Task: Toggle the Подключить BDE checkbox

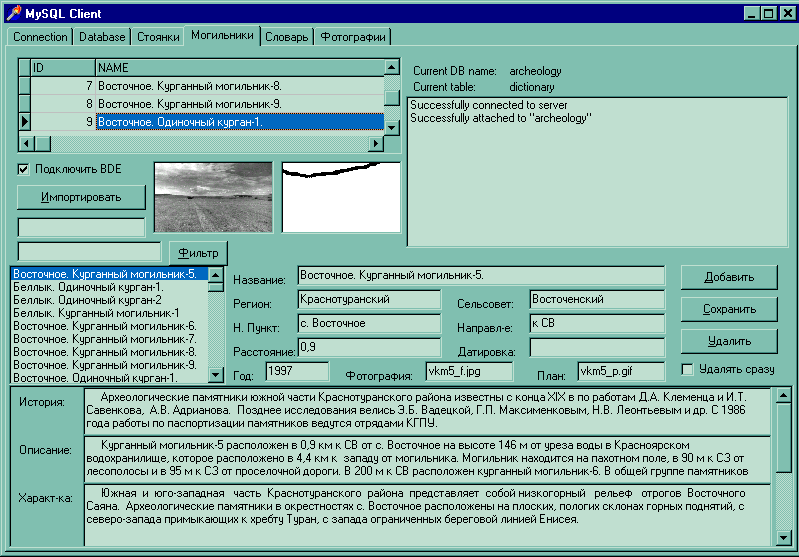Action: coord(23,169)
